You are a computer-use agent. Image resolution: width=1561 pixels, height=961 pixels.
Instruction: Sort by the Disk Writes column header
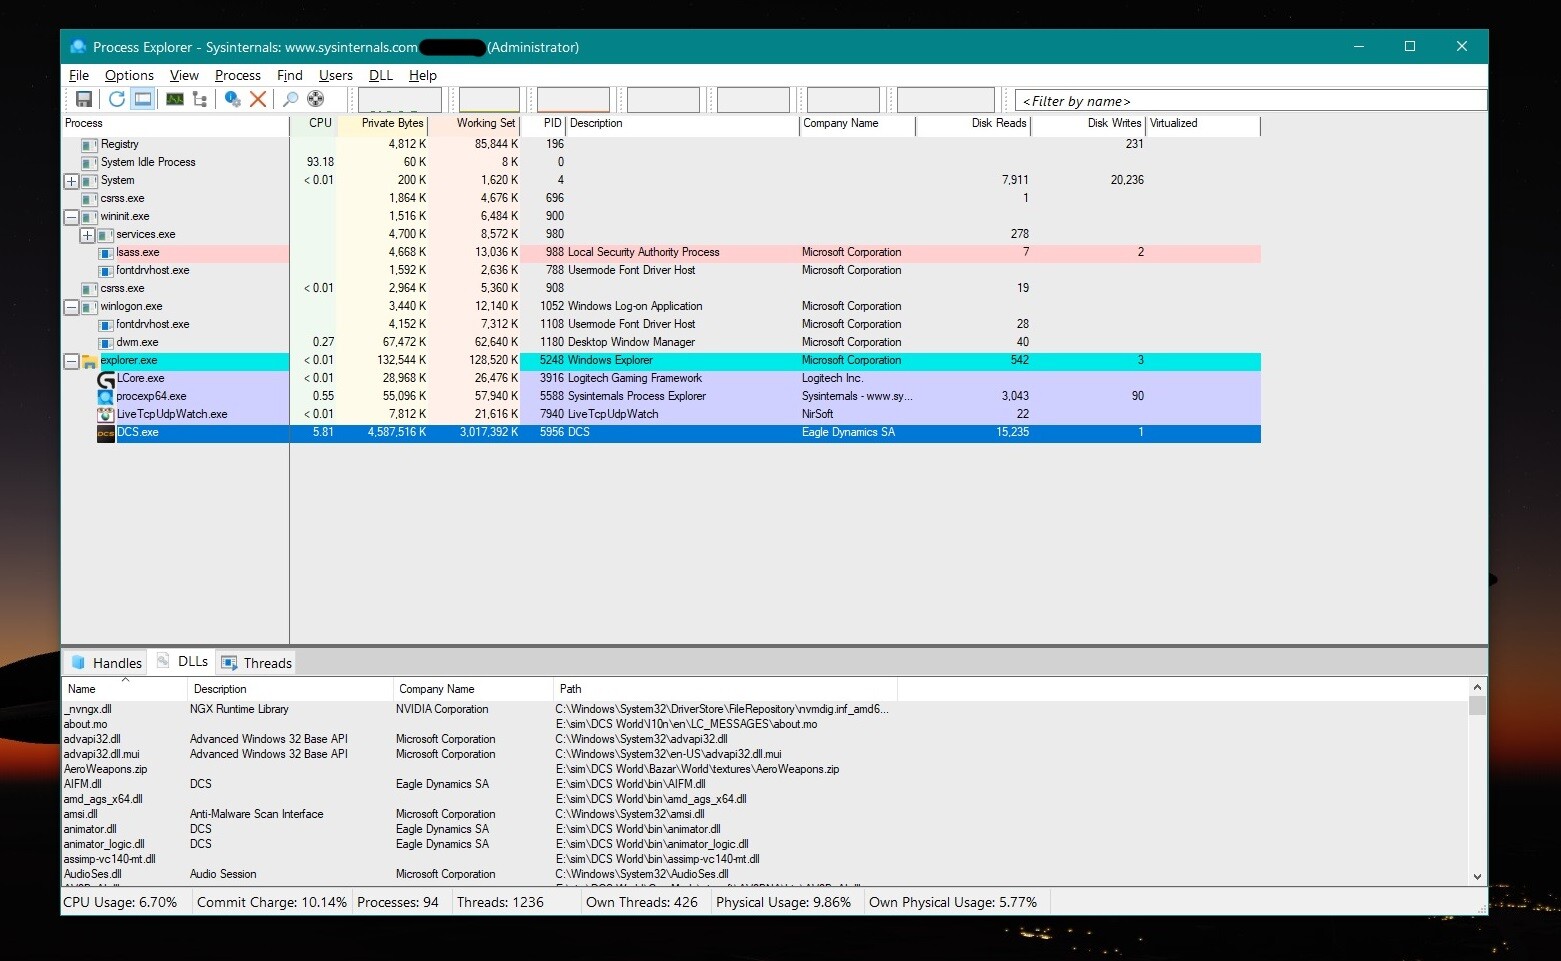click(1088, 123)
